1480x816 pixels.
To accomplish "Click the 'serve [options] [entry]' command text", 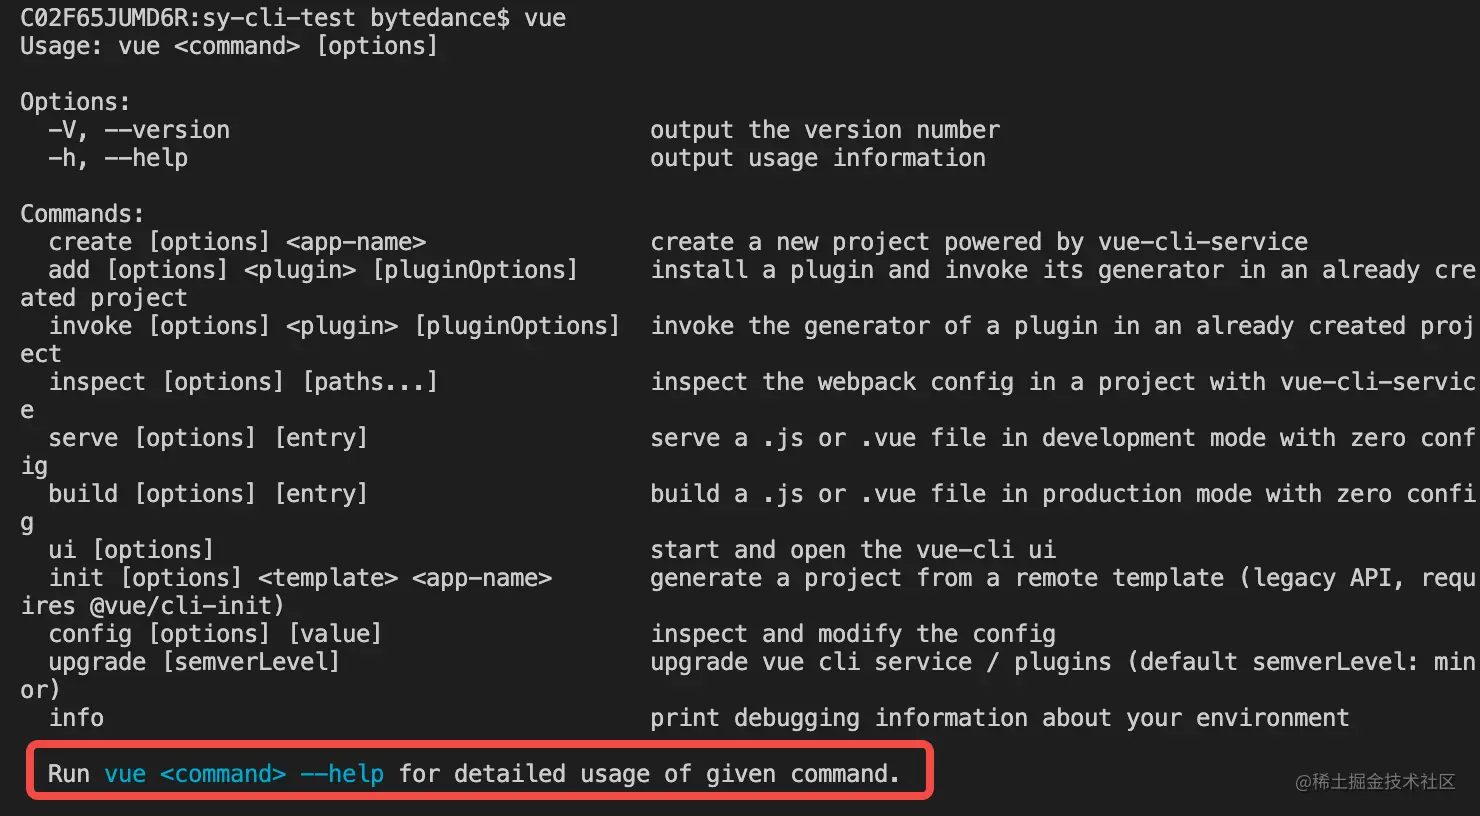I will tap(208, 438).
